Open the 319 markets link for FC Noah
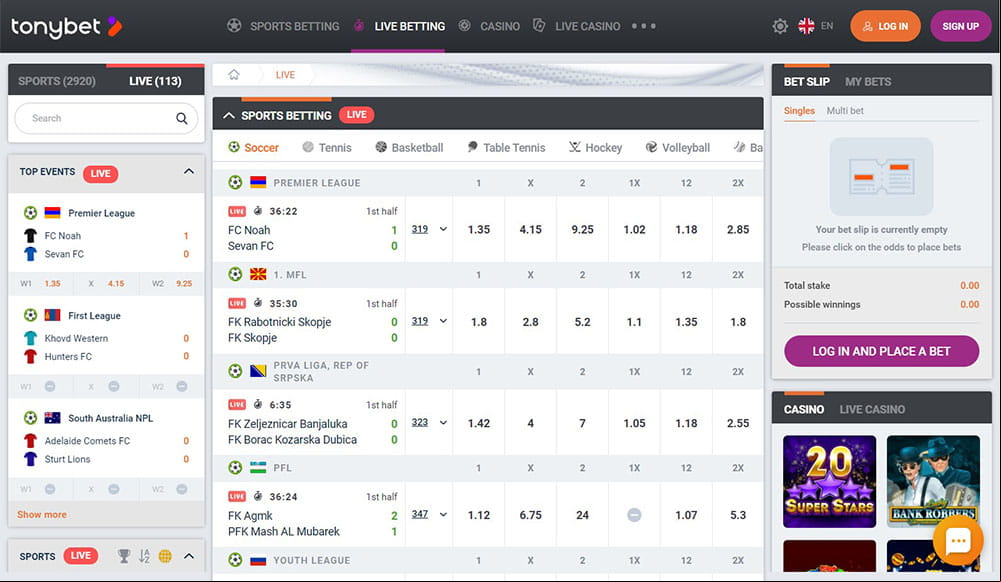The width and height of the screenshot is (1001, 582). click(x=419, y=229)
